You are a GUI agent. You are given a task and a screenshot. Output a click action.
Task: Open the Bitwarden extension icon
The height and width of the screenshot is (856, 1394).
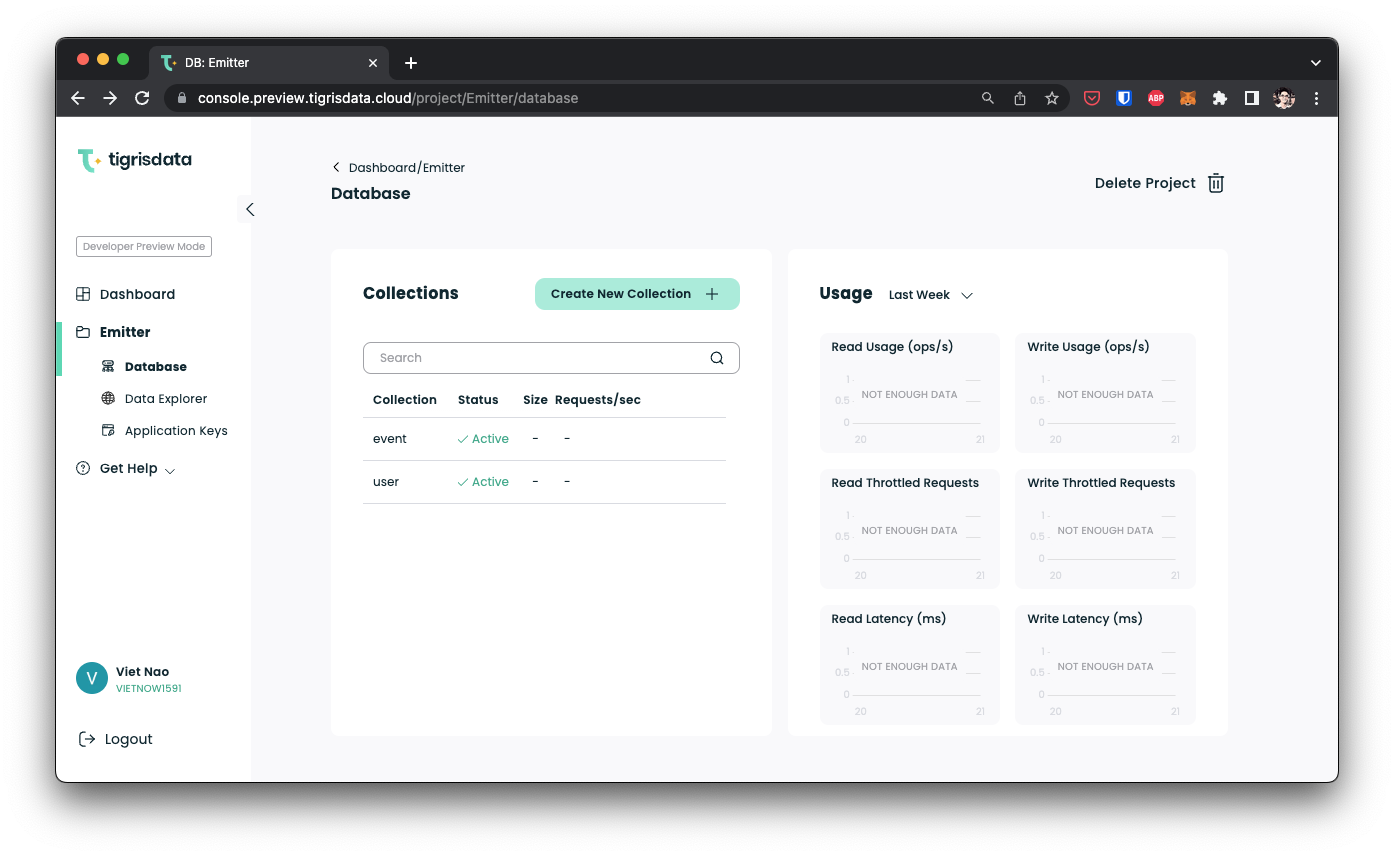1124,98
